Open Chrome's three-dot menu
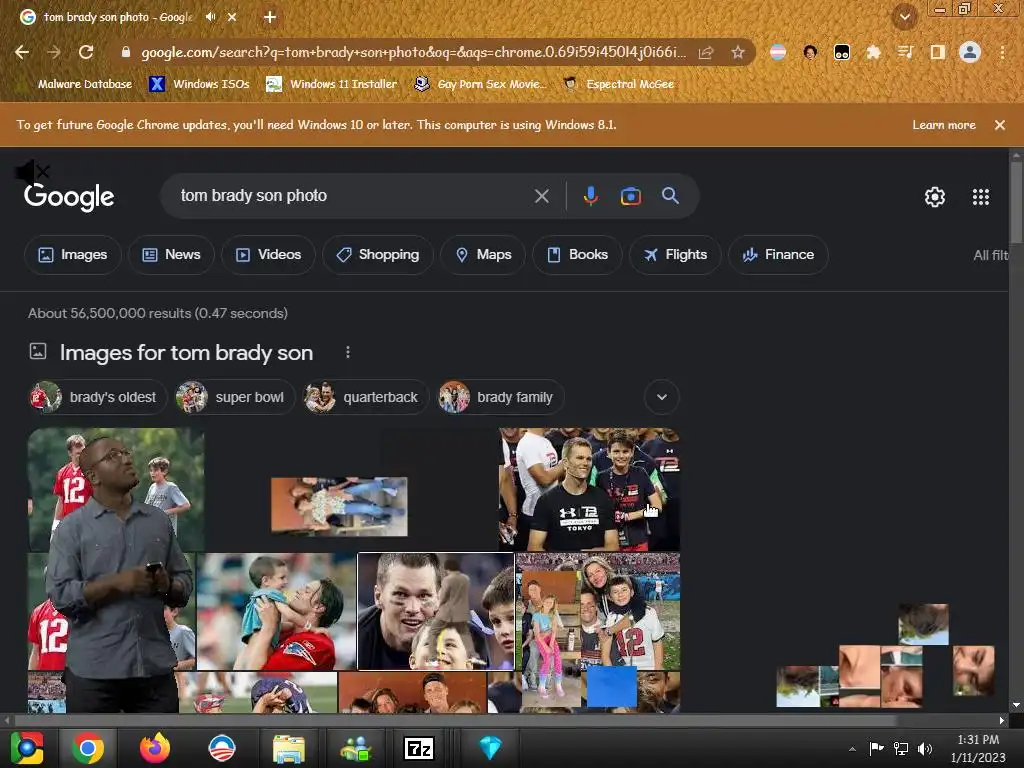Screen dimensions: 1024x768 1002,52
